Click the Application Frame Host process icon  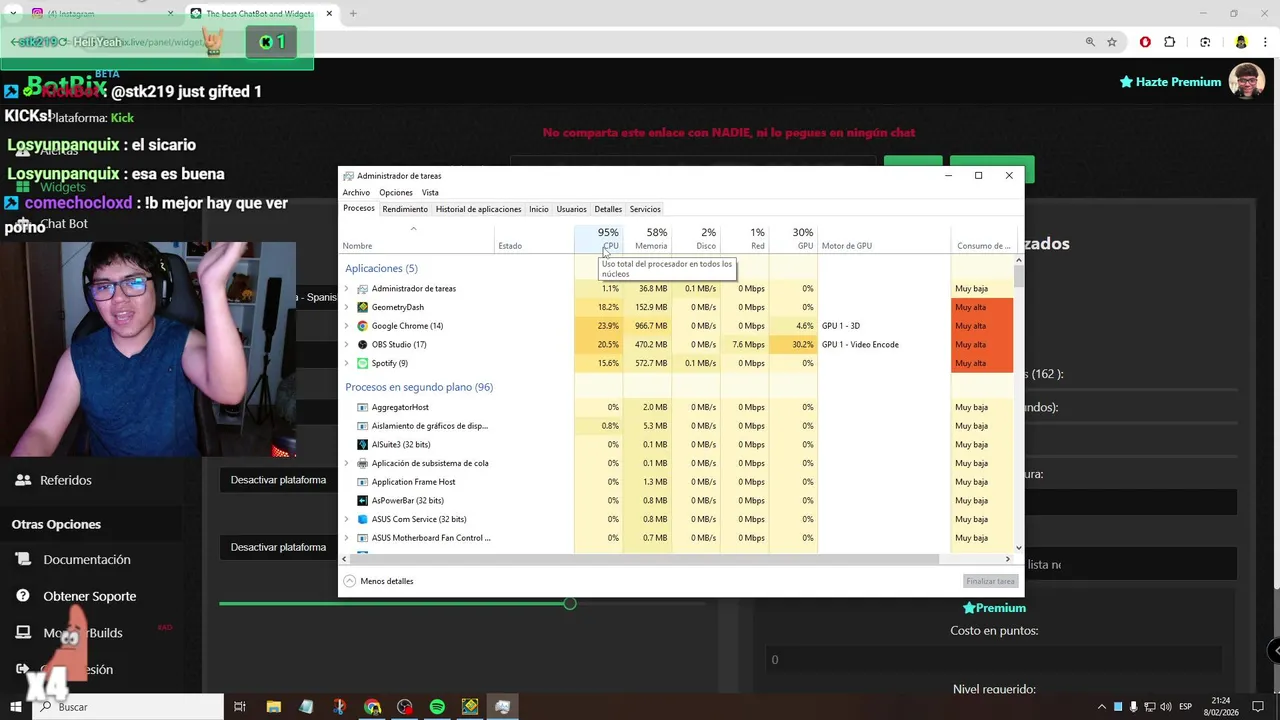click(362, 482)
